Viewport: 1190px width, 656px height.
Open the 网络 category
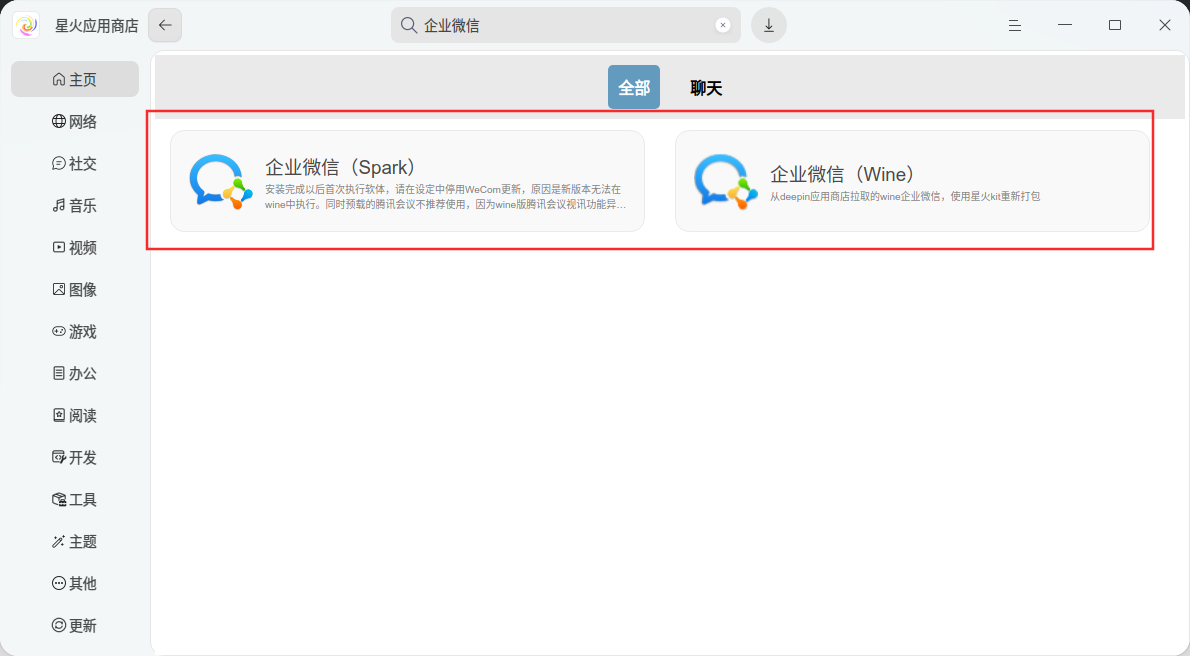(74, 121)
